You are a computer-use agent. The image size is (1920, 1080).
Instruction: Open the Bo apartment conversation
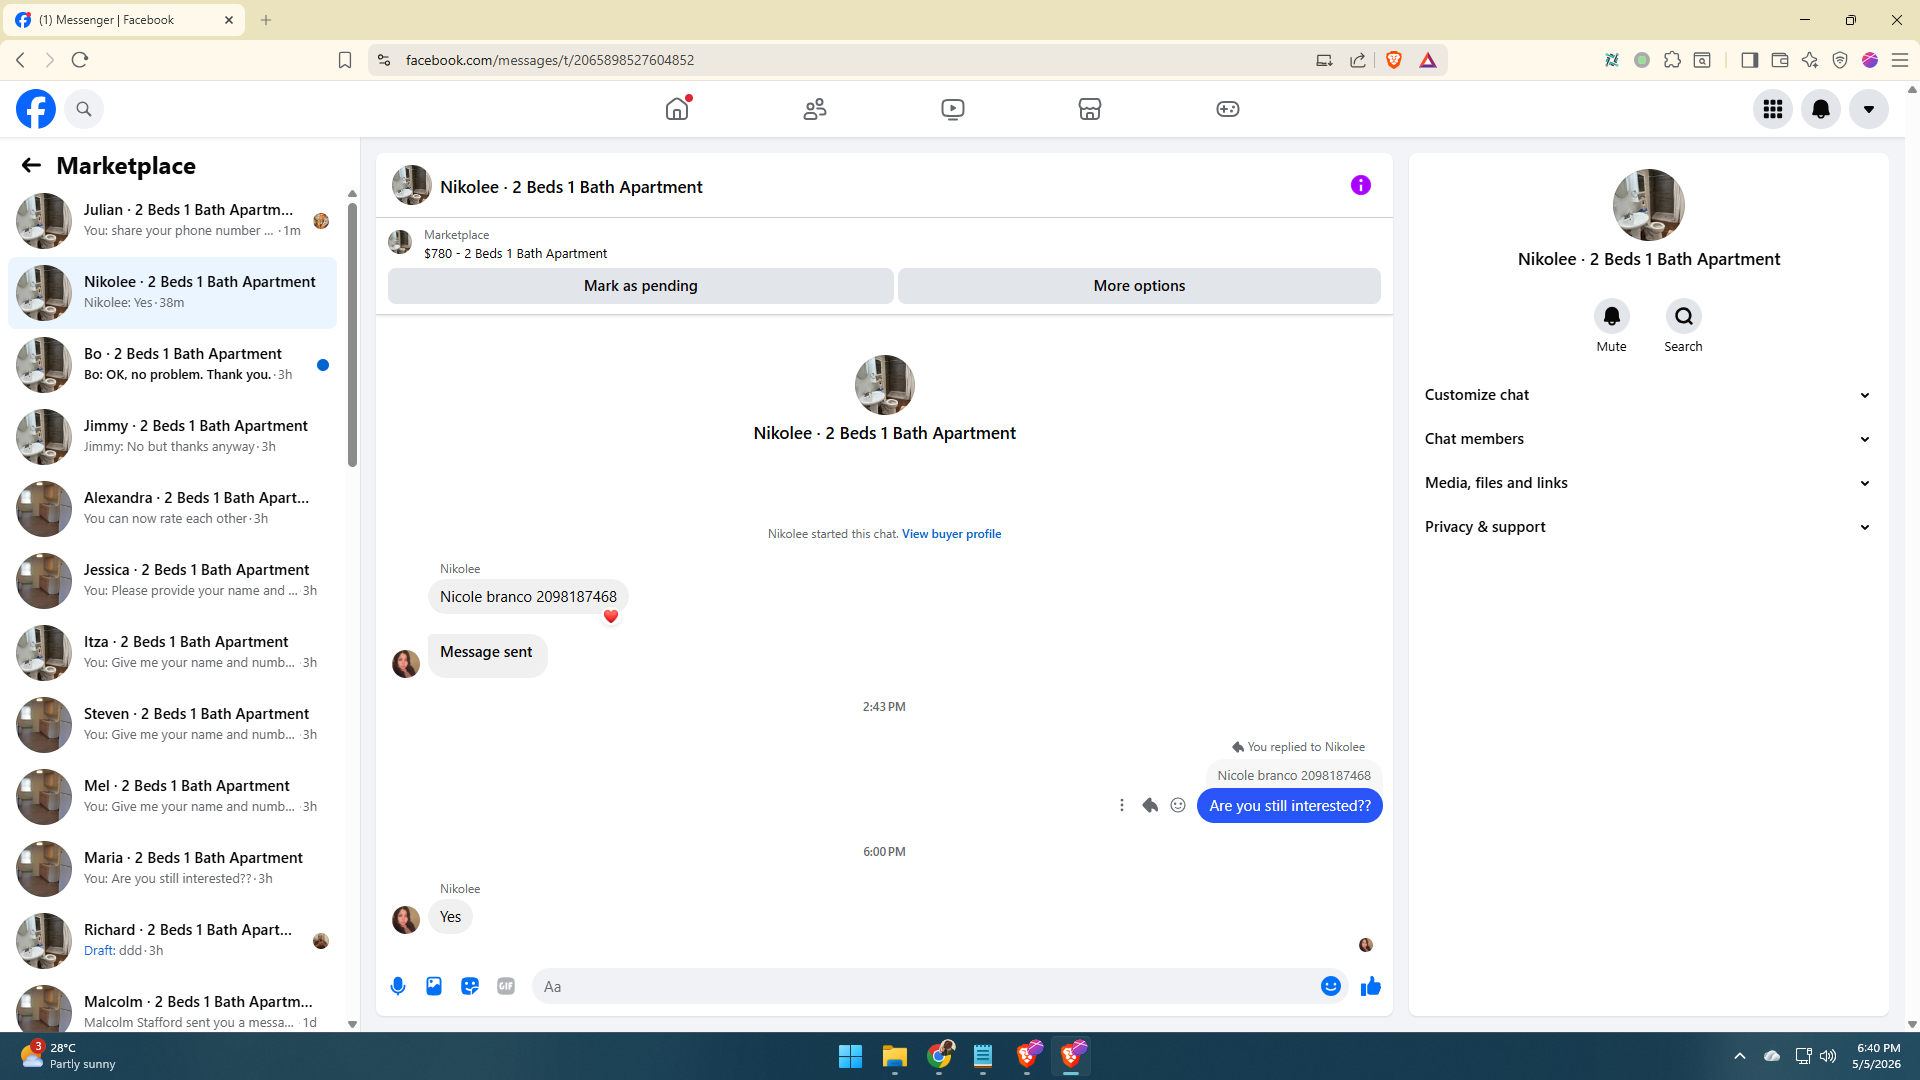[x=173, y=364]
